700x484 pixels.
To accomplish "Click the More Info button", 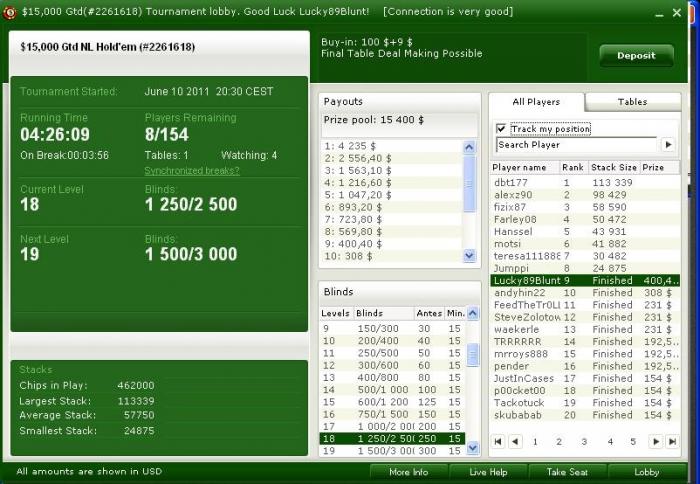I will tap(408, 472).
